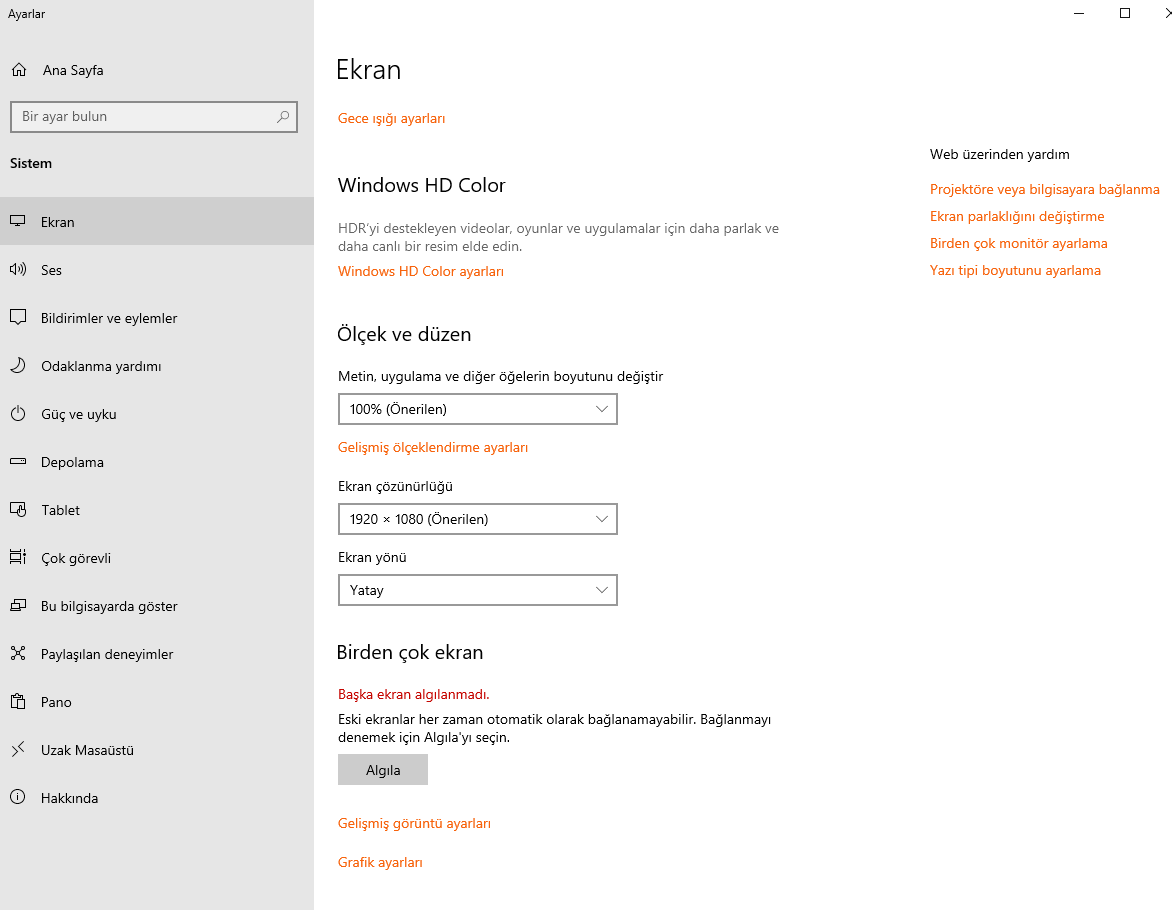The width and height of the screenshot is (1172, 910).
Task: Select Odaklanma yardımı label in sidebar
Action: [101, 366]
